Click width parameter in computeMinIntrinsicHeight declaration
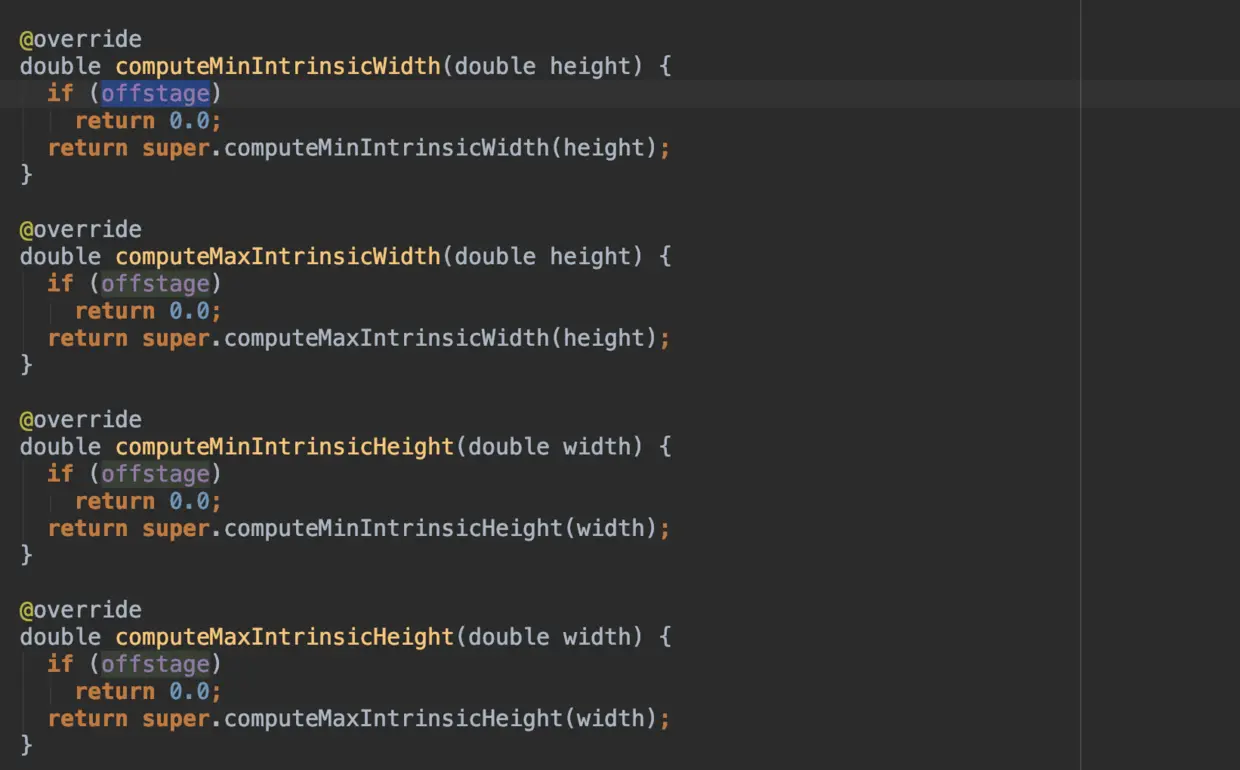1240x770 pixels. [597, 447]
